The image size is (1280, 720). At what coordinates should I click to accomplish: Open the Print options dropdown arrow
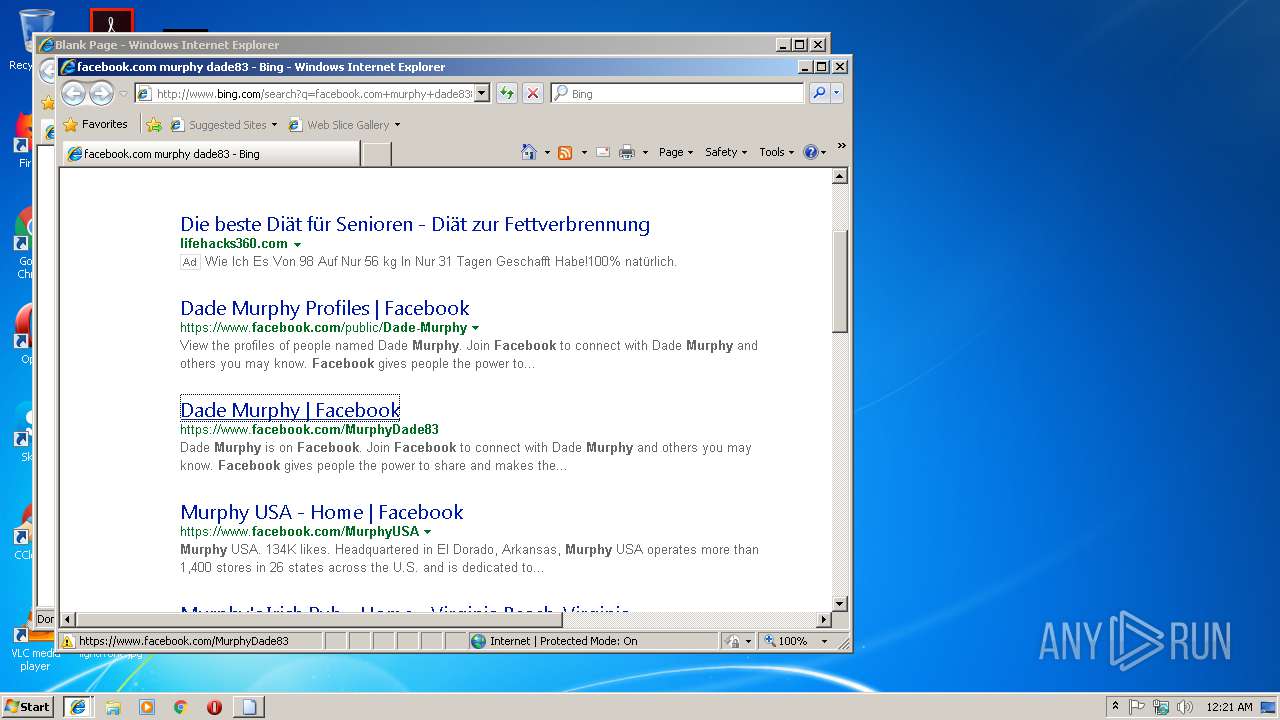pyautogui.click(x=645, y=153)
